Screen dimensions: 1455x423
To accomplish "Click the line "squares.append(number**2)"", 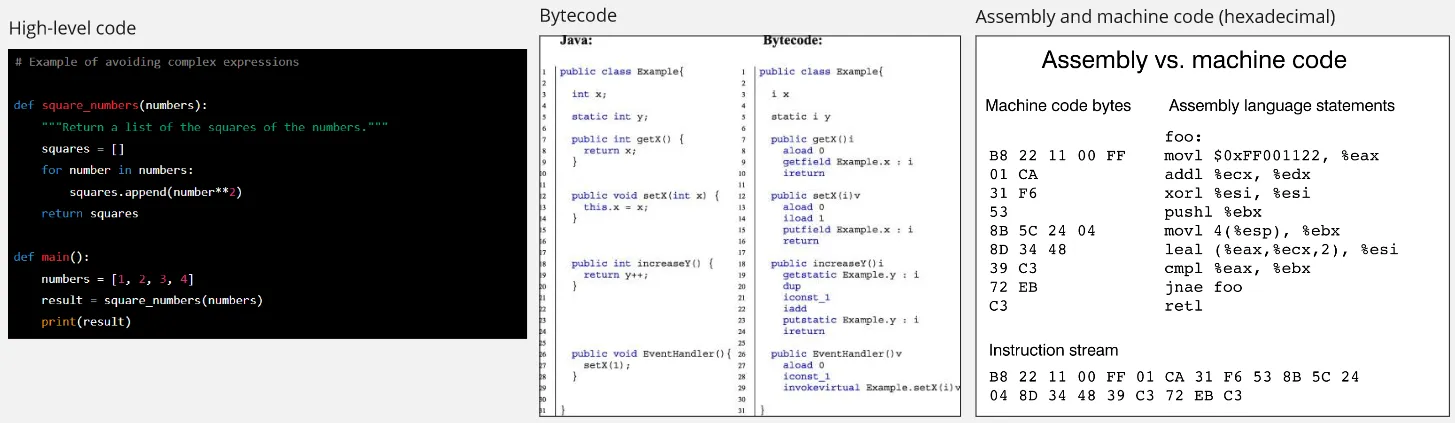I will click(x=157, y=192).
